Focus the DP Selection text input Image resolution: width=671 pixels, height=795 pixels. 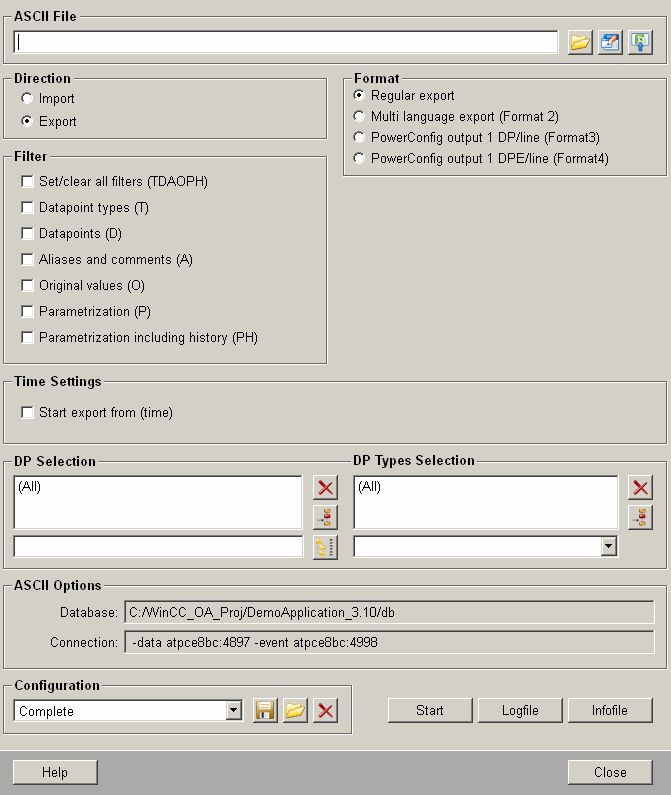pos(158,547)
